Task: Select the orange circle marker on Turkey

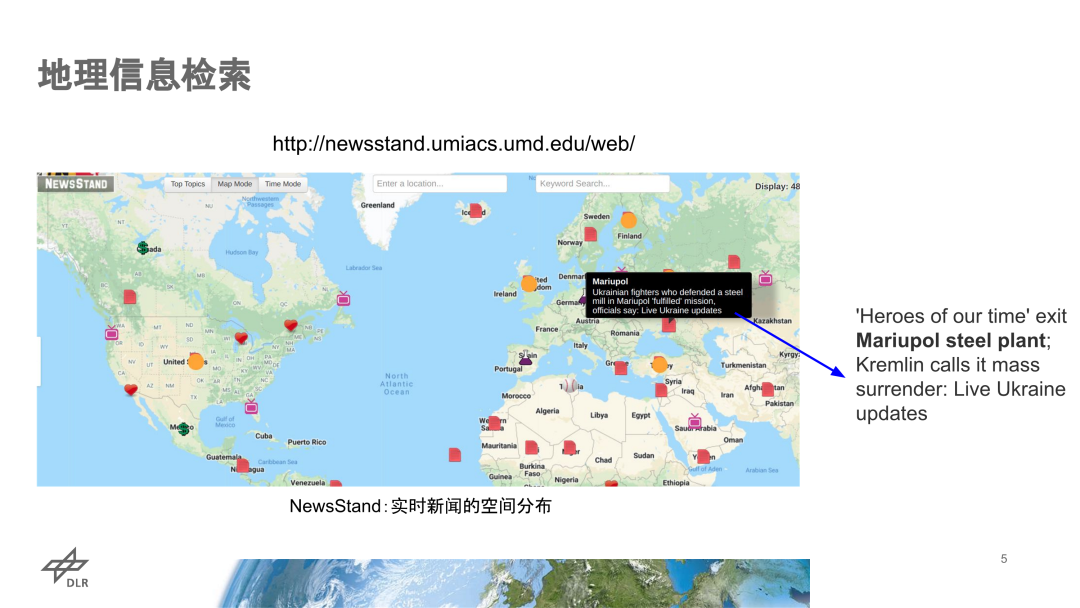Action: pos(660,364)
